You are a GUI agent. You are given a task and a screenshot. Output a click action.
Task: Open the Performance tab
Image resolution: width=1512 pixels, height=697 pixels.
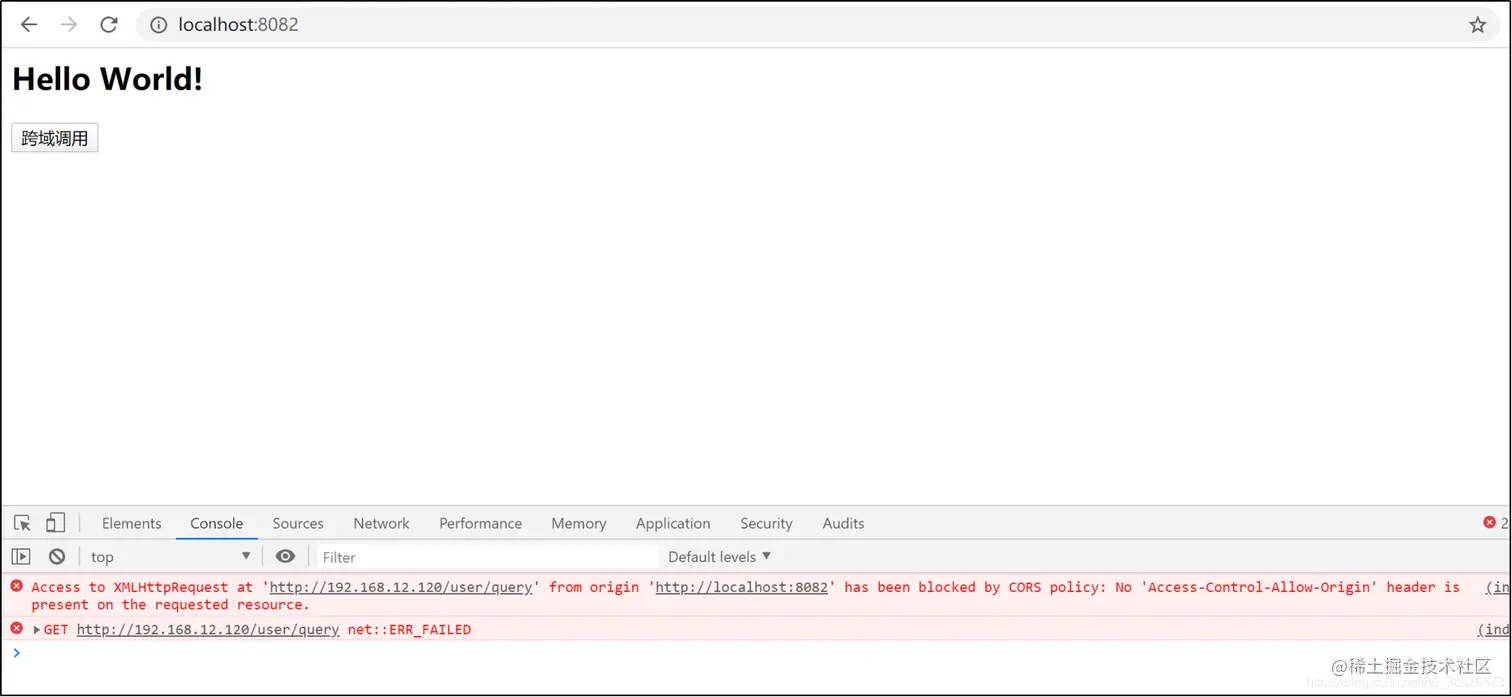point(480,523)
